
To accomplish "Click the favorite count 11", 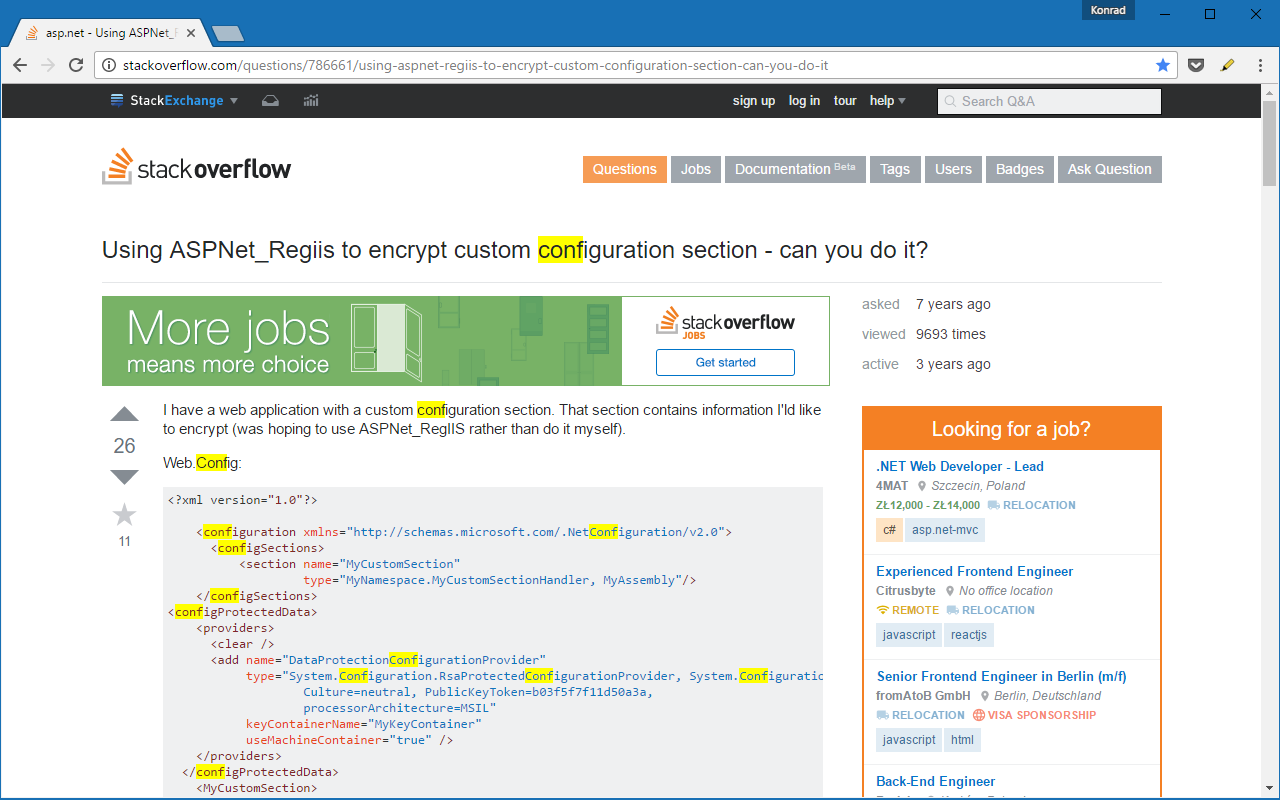I will [124, 541].
